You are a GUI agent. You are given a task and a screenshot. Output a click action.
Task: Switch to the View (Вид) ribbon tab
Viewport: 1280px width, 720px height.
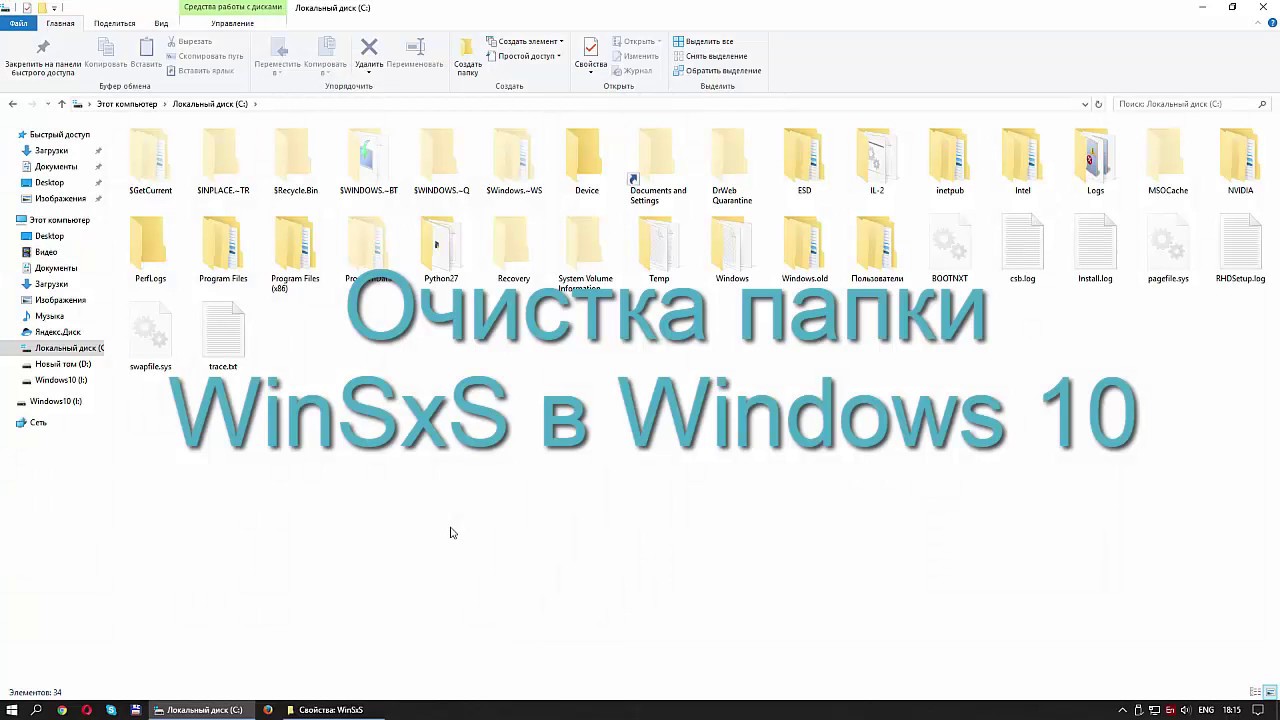tap(161, 23)
